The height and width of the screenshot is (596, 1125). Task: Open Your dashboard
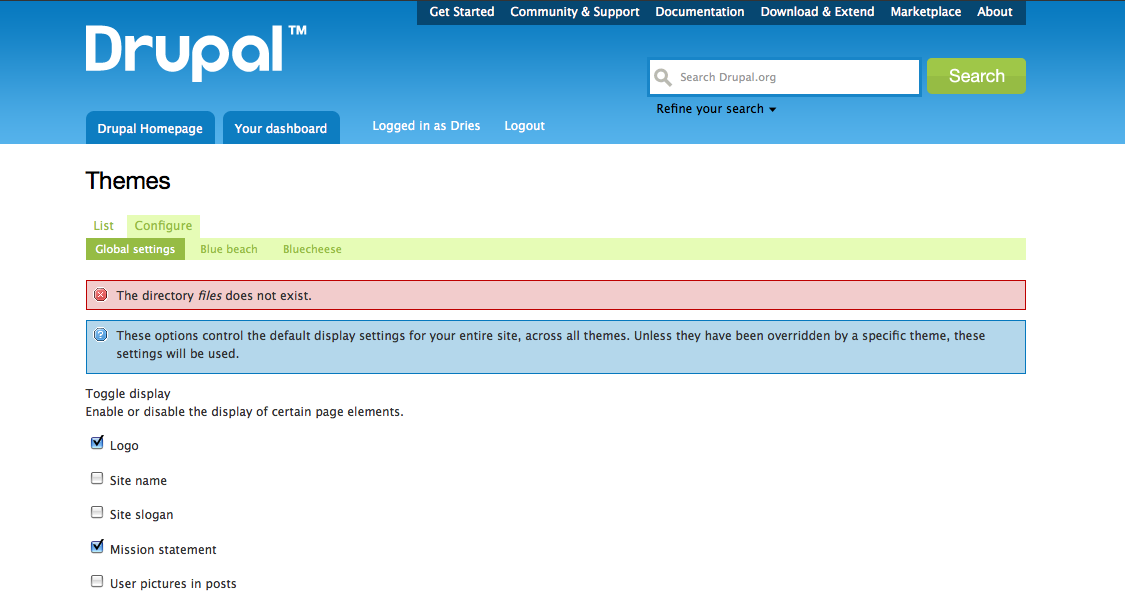[281, 127]
